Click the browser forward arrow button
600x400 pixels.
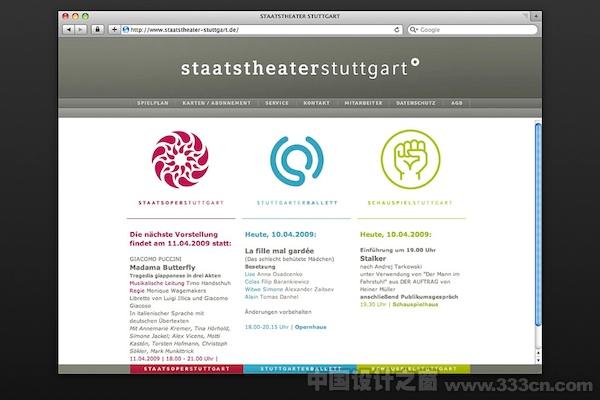click(80, 29)
